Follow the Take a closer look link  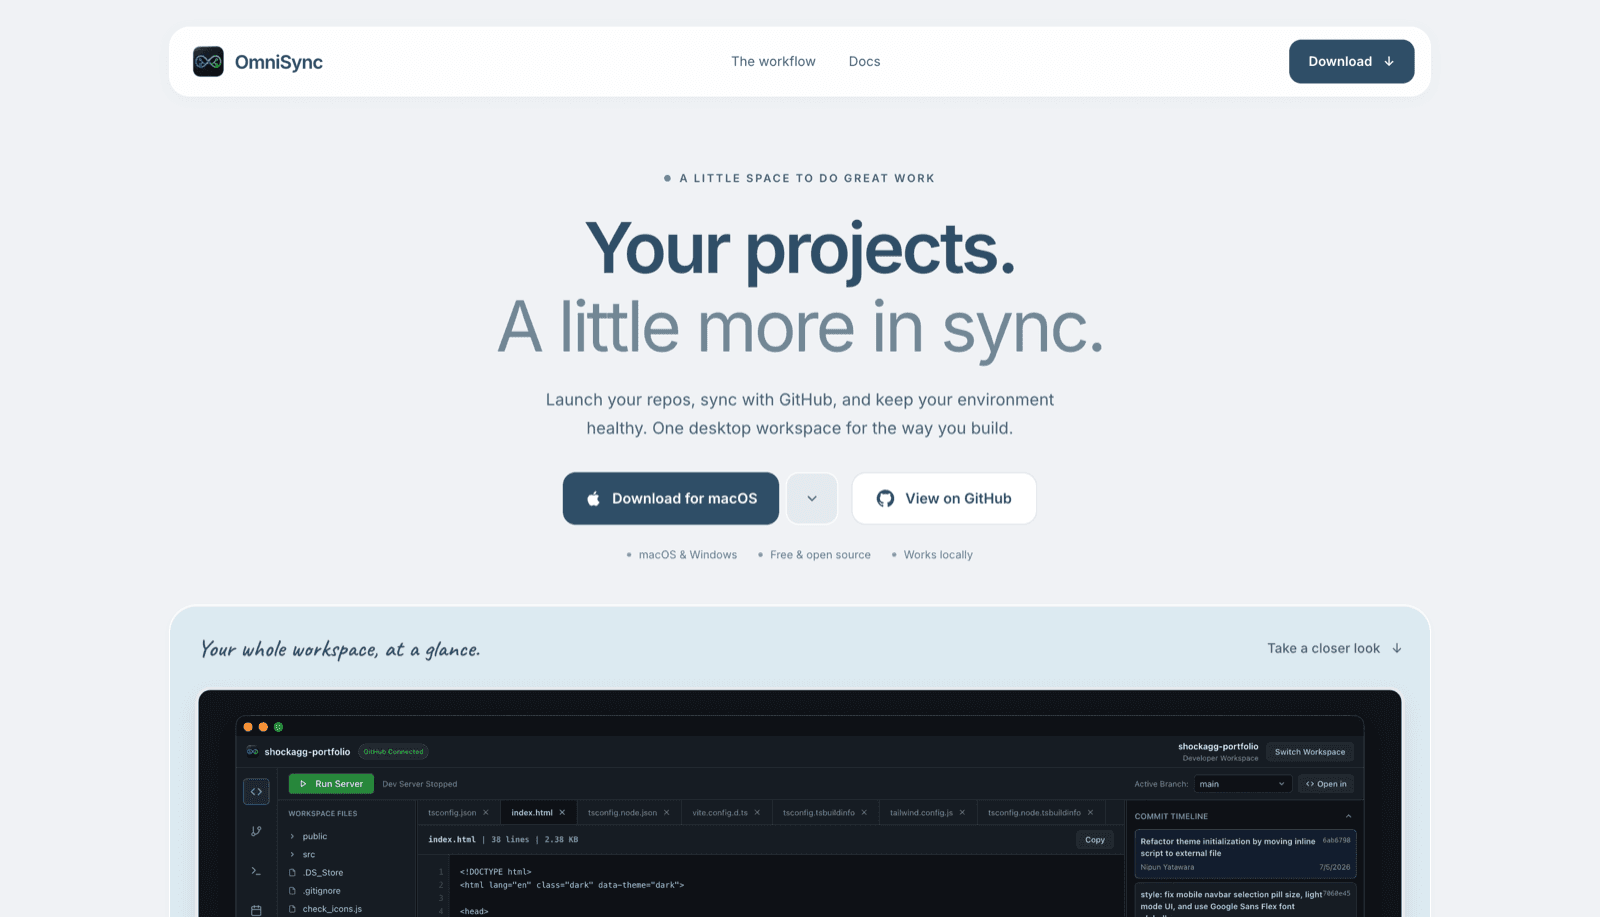pos(1334,648)
